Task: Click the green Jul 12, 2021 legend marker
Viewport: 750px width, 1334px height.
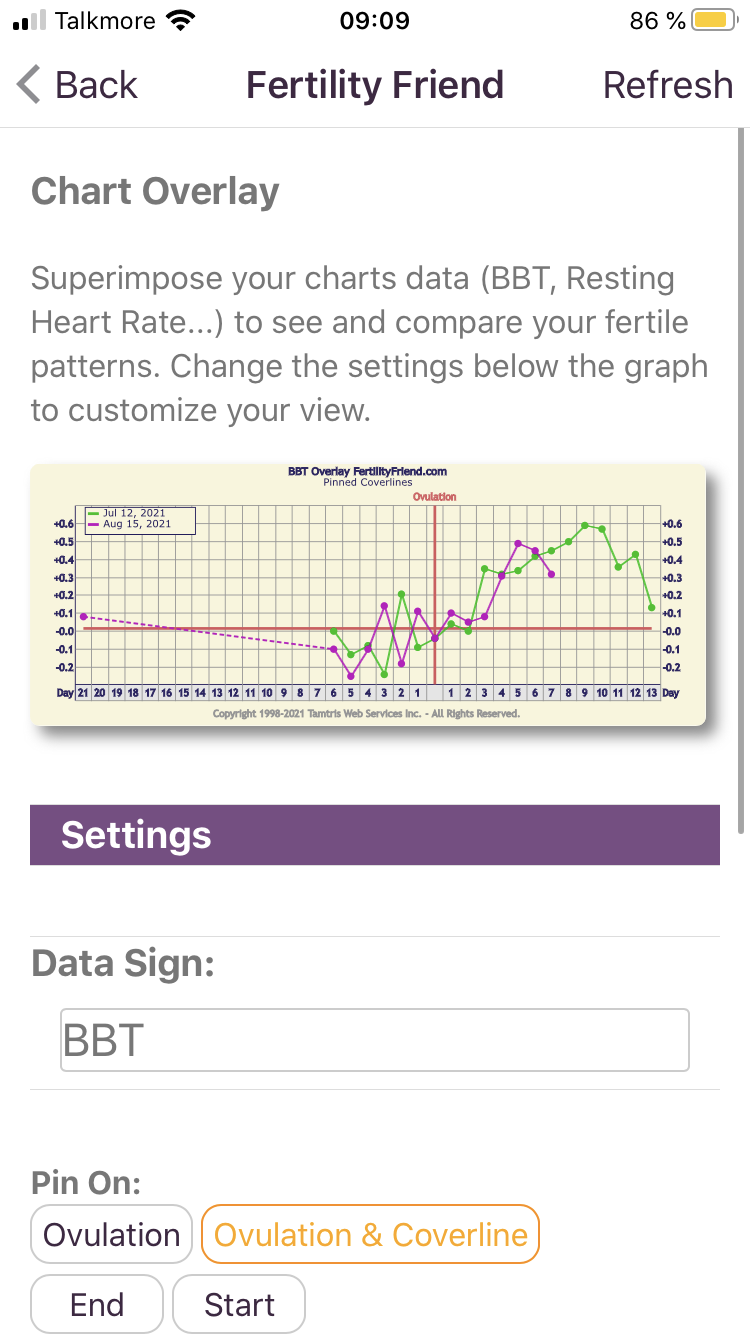Action: [x=95, y=513]
